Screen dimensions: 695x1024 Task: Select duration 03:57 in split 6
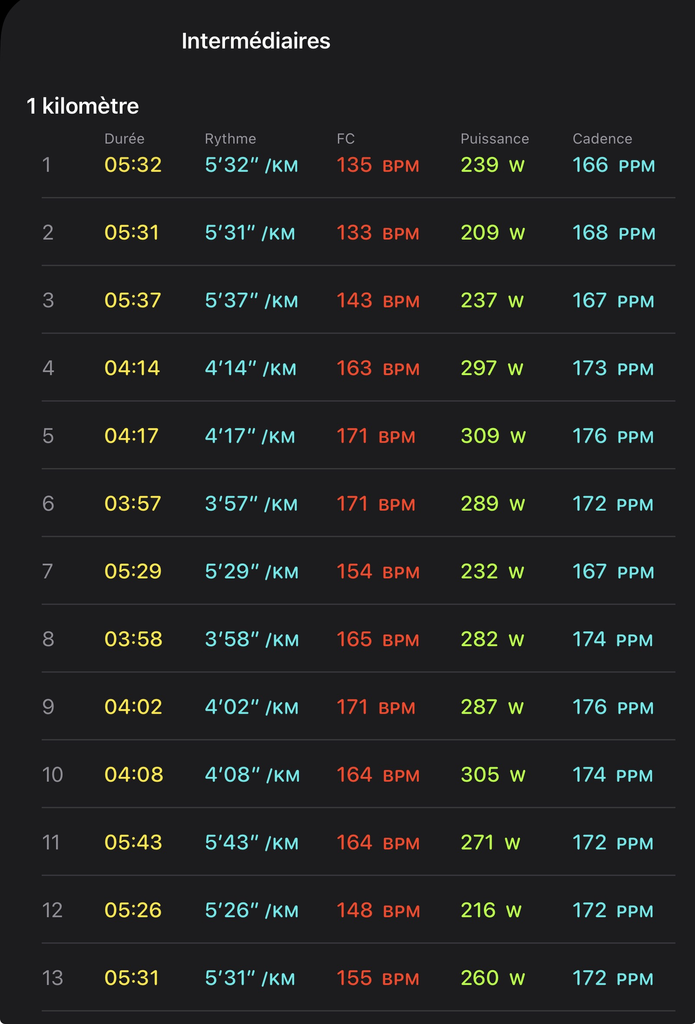tap(133, 504)
